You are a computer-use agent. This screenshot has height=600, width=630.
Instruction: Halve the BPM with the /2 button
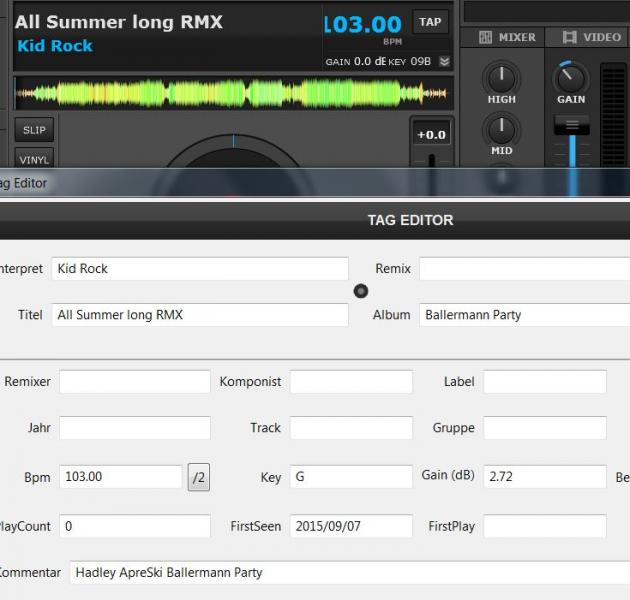coord(198,477)
